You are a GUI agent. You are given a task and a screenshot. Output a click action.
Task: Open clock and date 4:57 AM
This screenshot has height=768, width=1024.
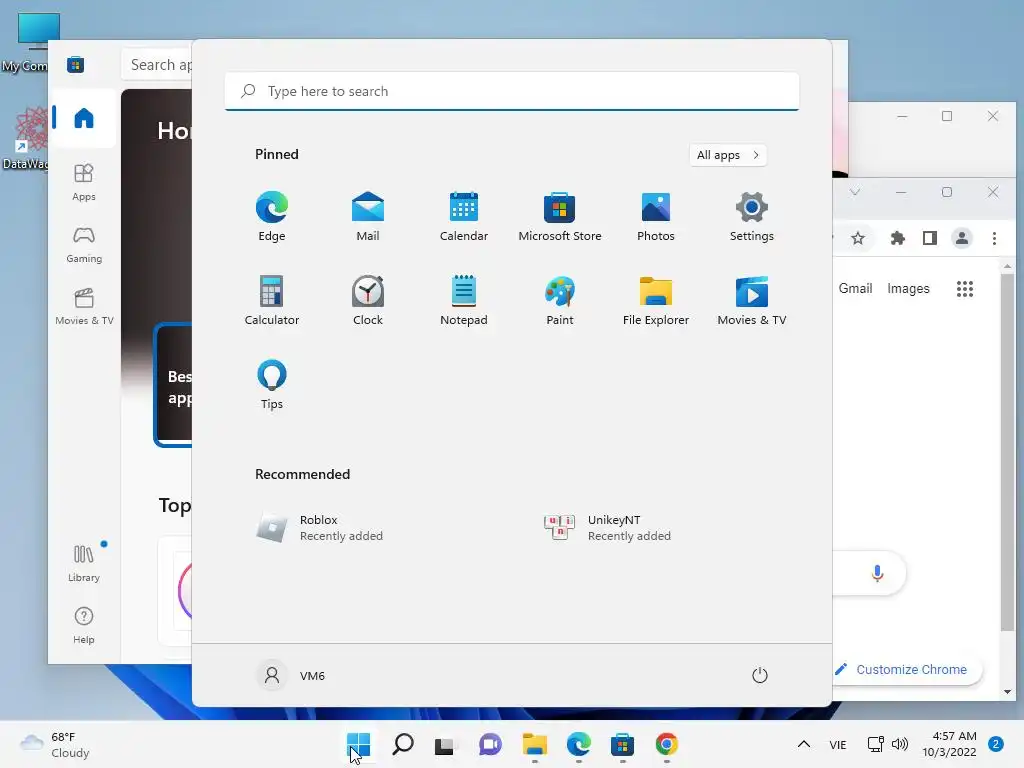950,744
